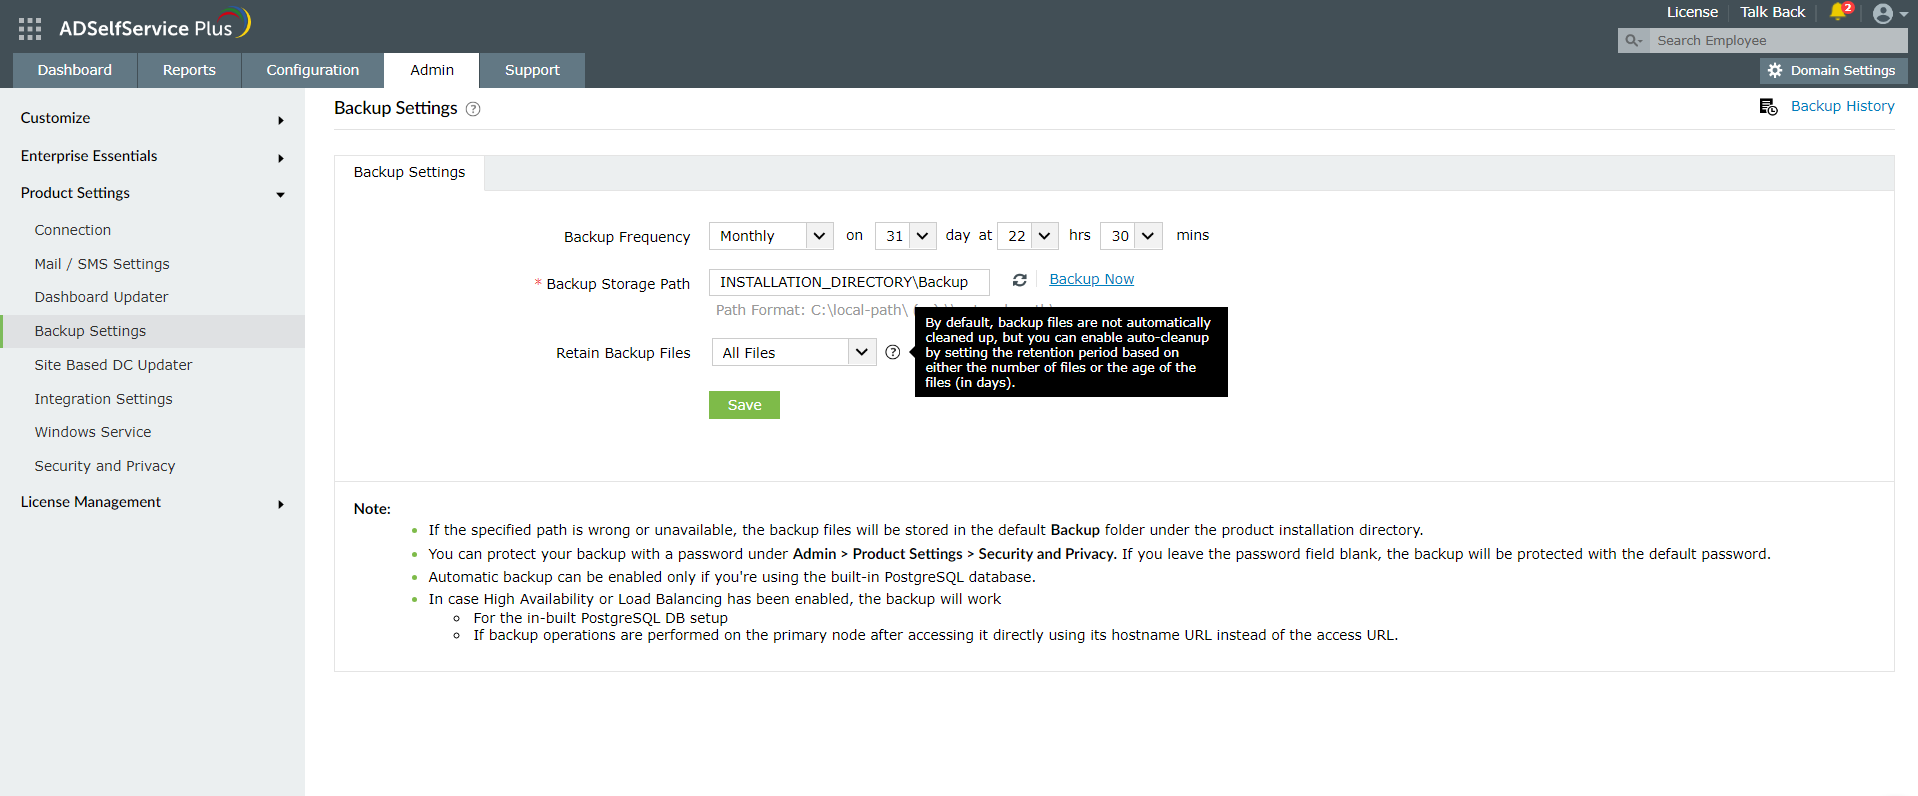Screen dimensions: 1918x796
Task: Click the Backup Storage Path input field
Action: point(848,283)
